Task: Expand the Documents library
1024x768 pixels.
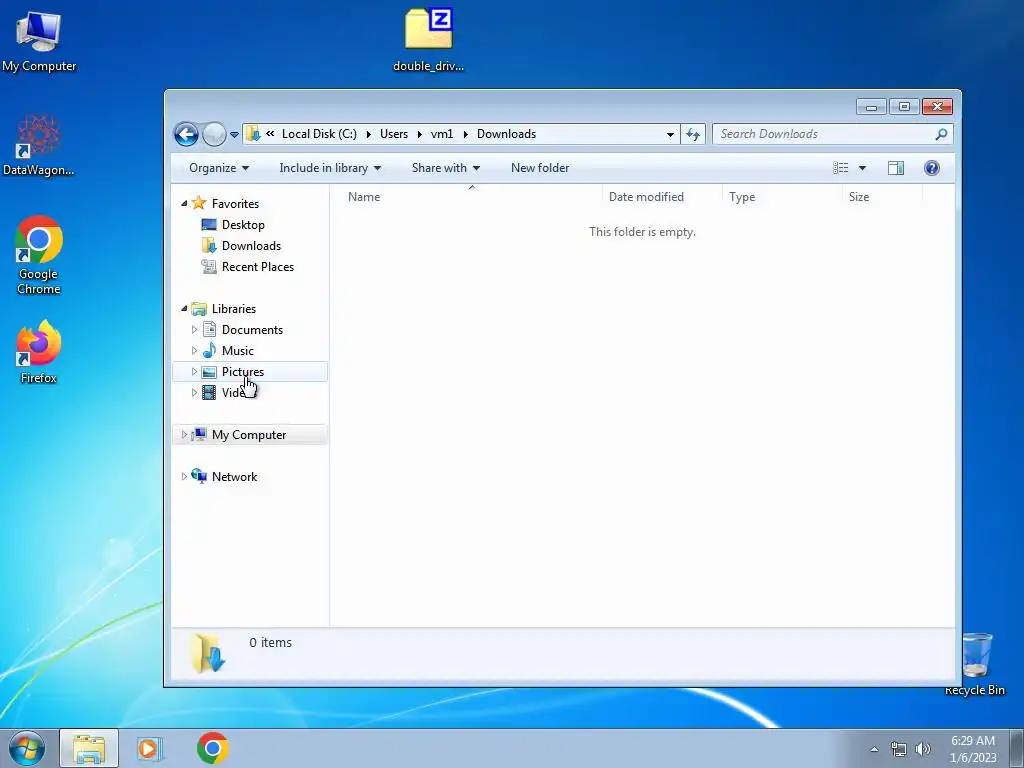Action: (x=194, y=330)
